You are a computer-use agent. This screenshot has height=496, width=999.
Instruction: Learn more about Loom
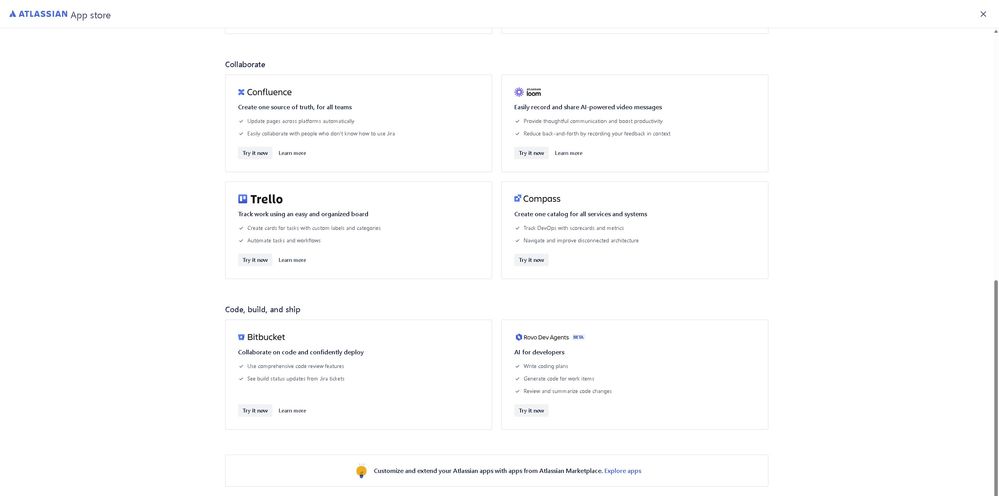568,153
